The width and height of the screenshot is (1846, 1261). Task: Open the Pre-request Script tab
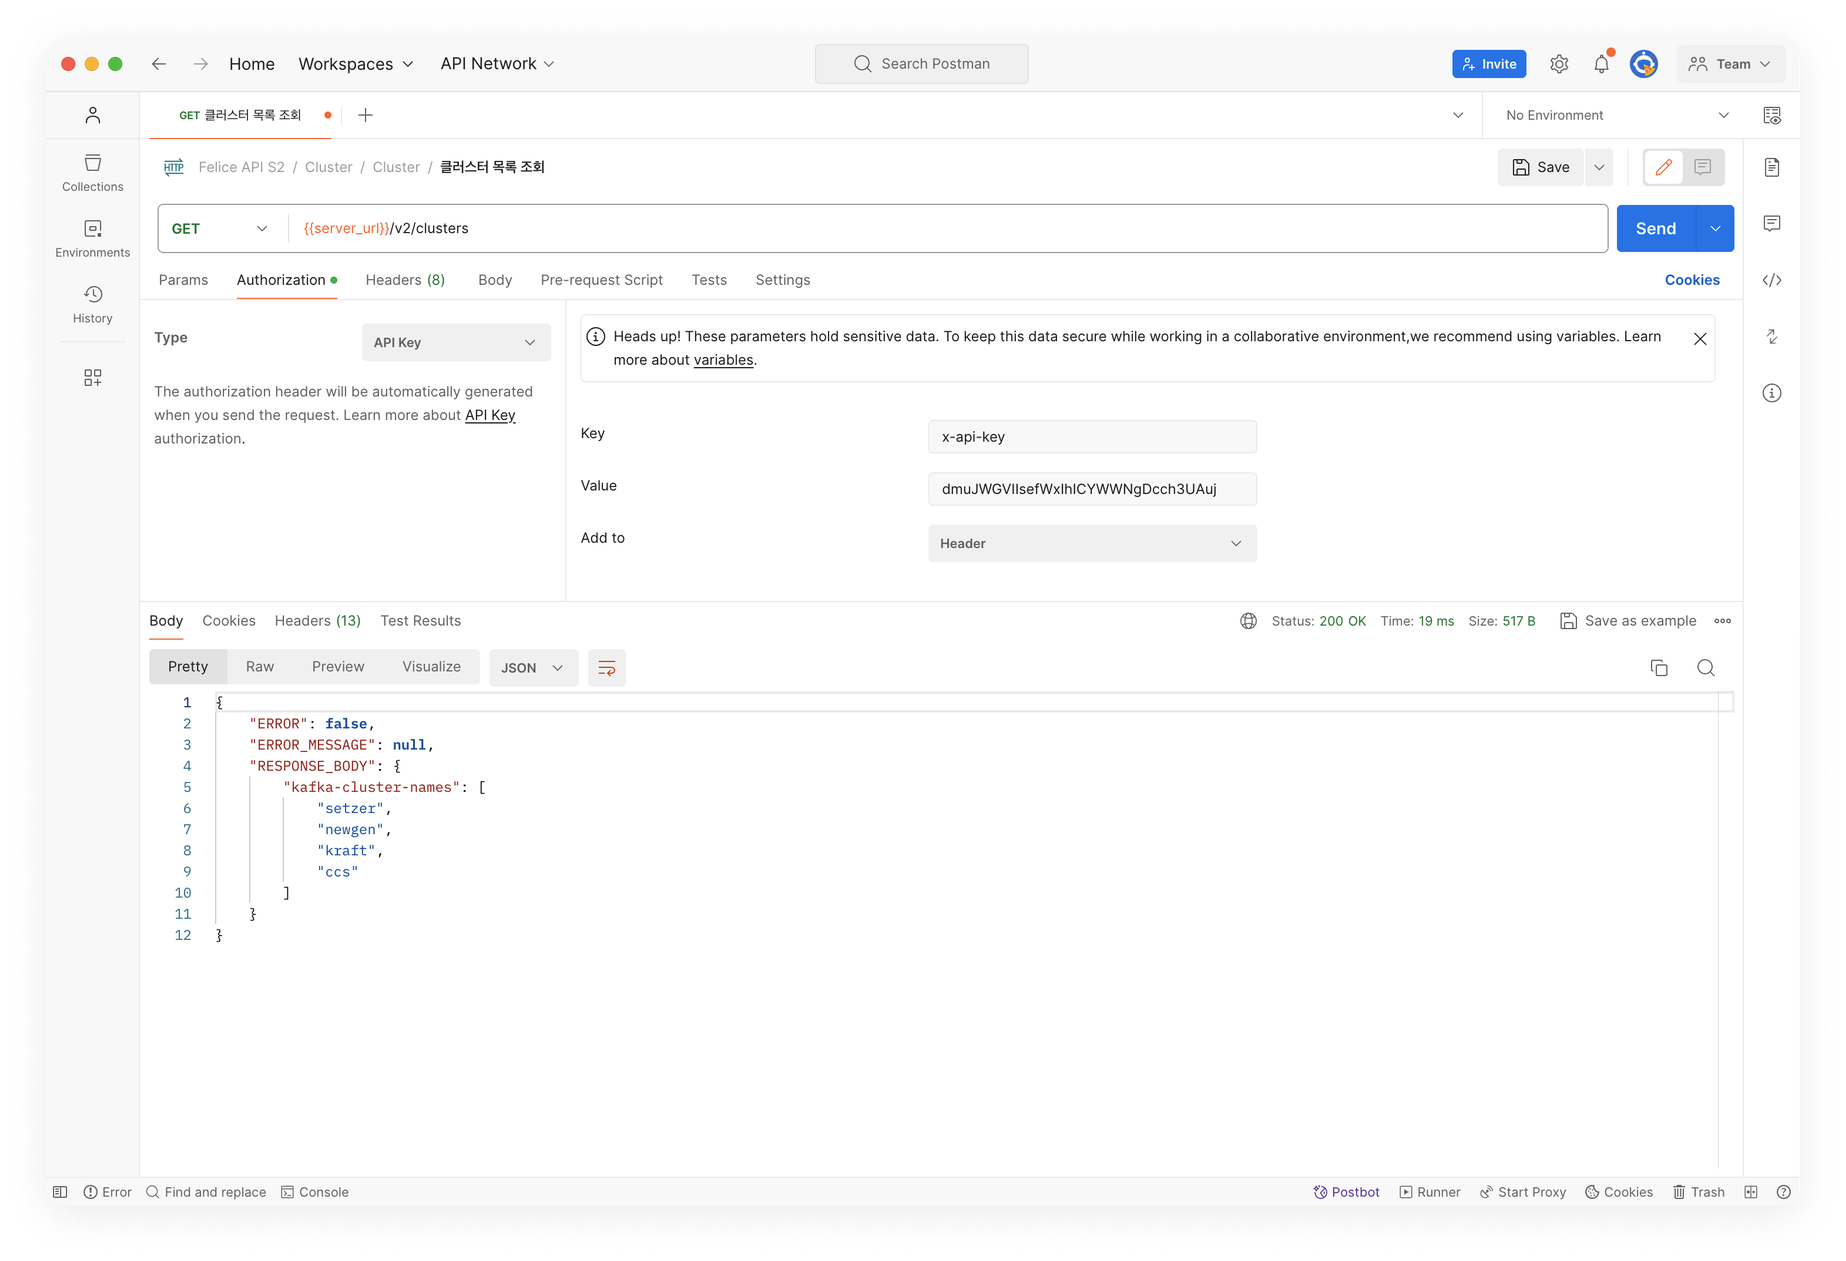(601, 280)
